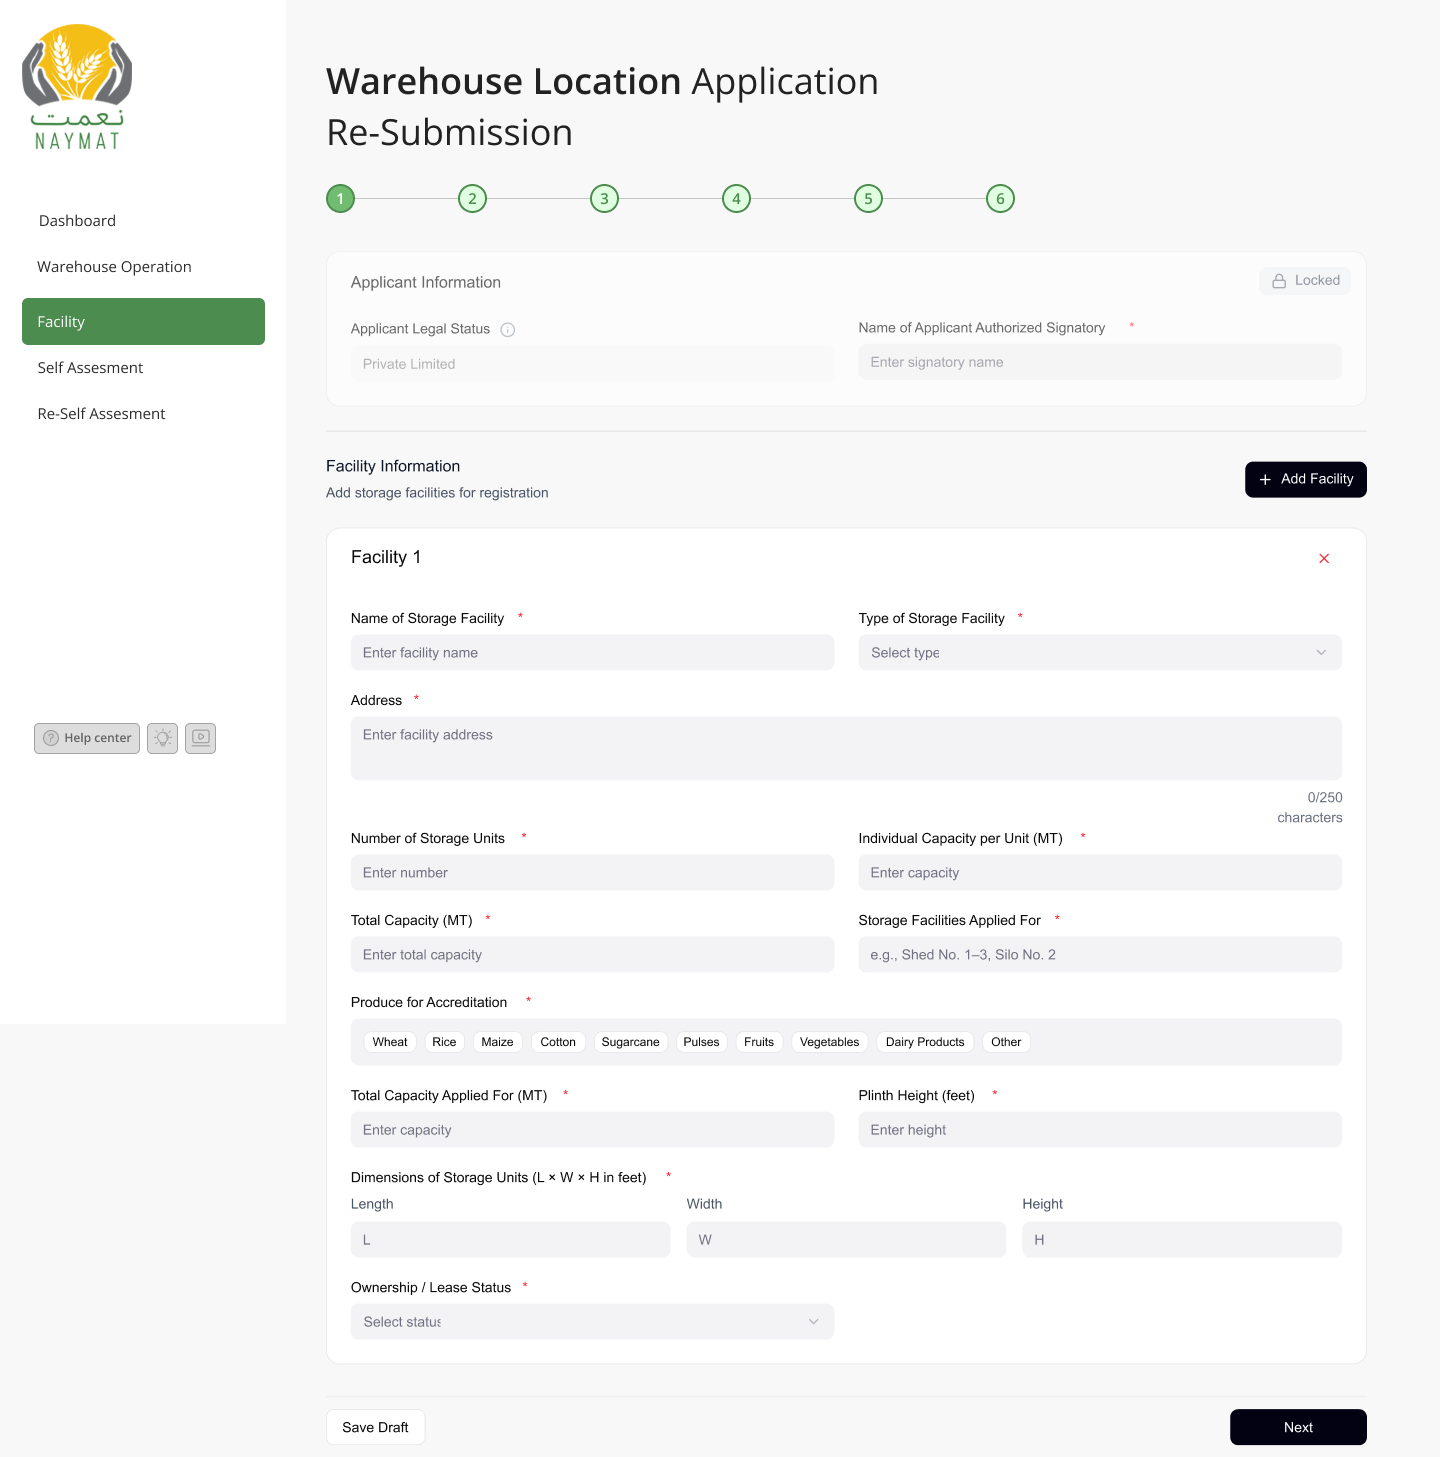1440x1457 pixels.
Task: Go to step 6 in the progress stepper
Action: click(1000, 199)
